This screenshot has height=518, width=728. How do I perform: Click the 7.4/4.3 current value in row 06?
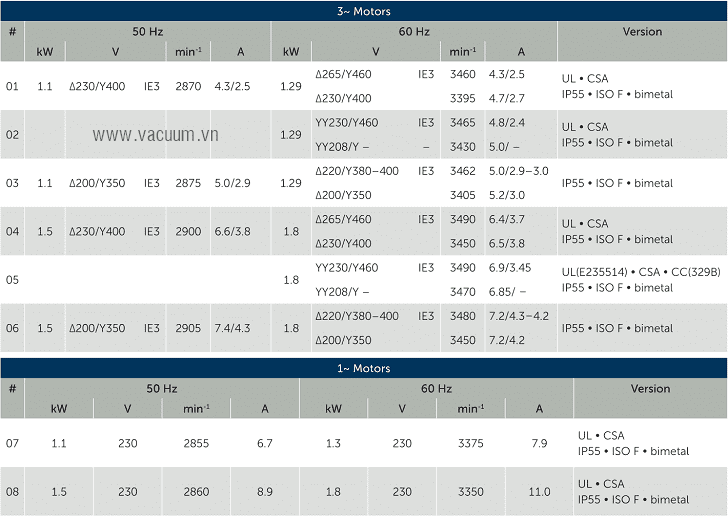pos(232,328)
